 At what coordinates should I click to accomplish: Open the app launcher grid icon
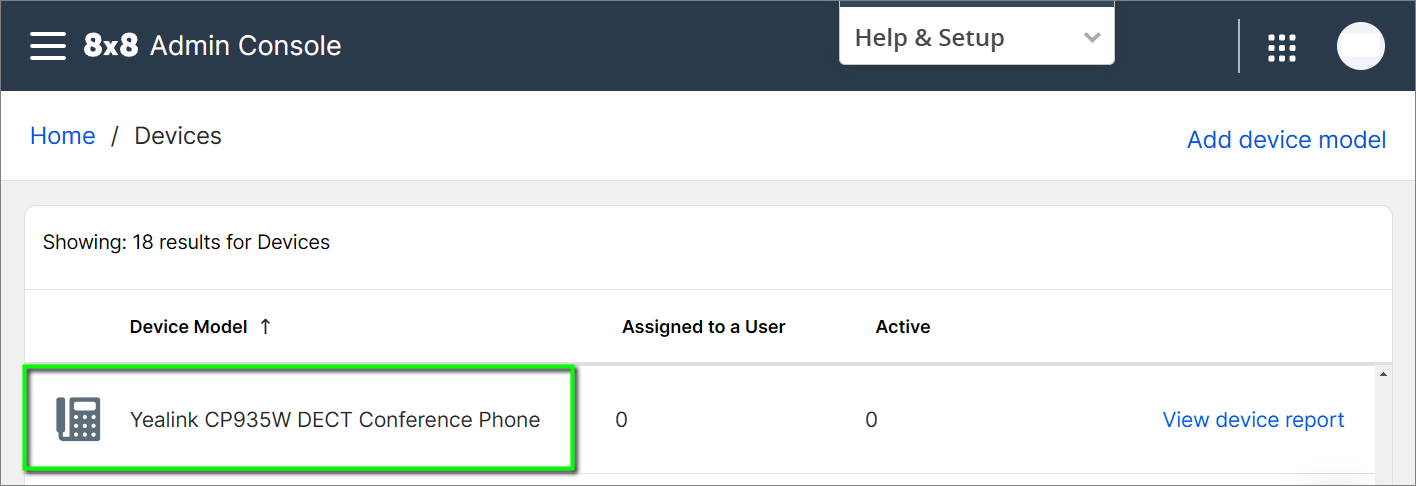coord(1282,47)
